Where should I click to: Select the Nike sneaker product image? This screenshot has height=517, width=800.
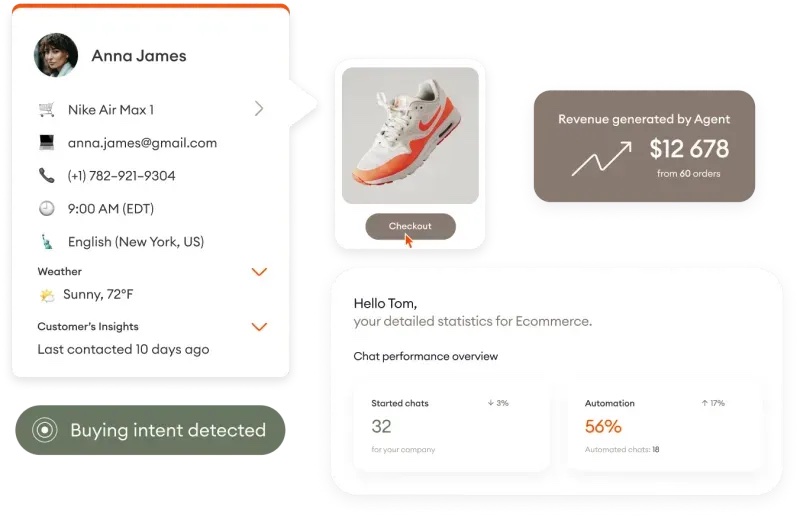tap(410, 135)
